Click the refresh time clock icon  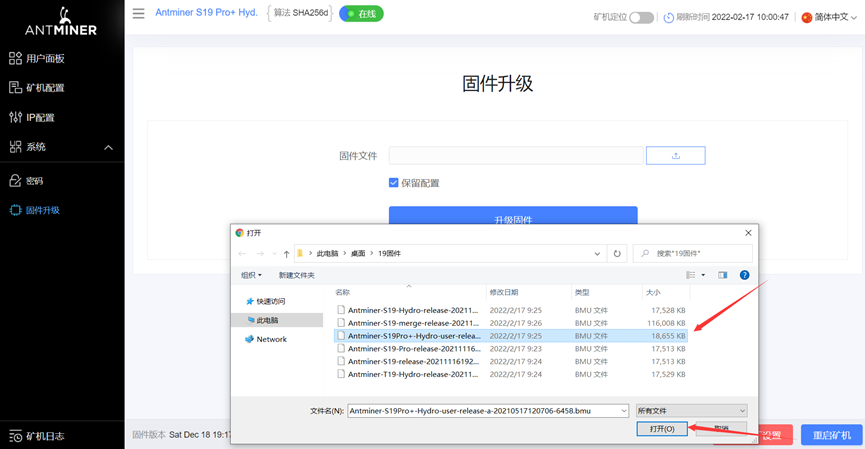tap(668, 18)
